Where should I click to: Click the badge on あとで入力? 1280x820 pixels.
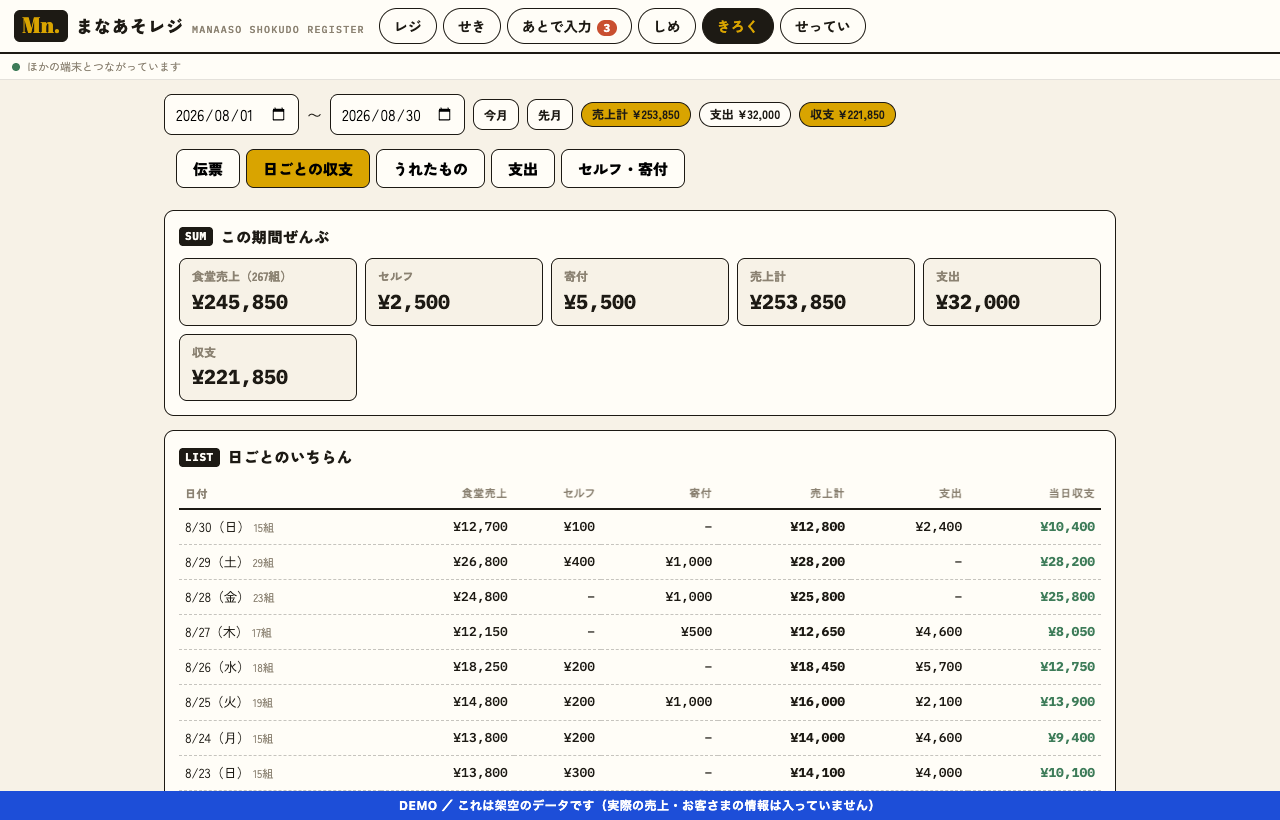pos(607,27)
